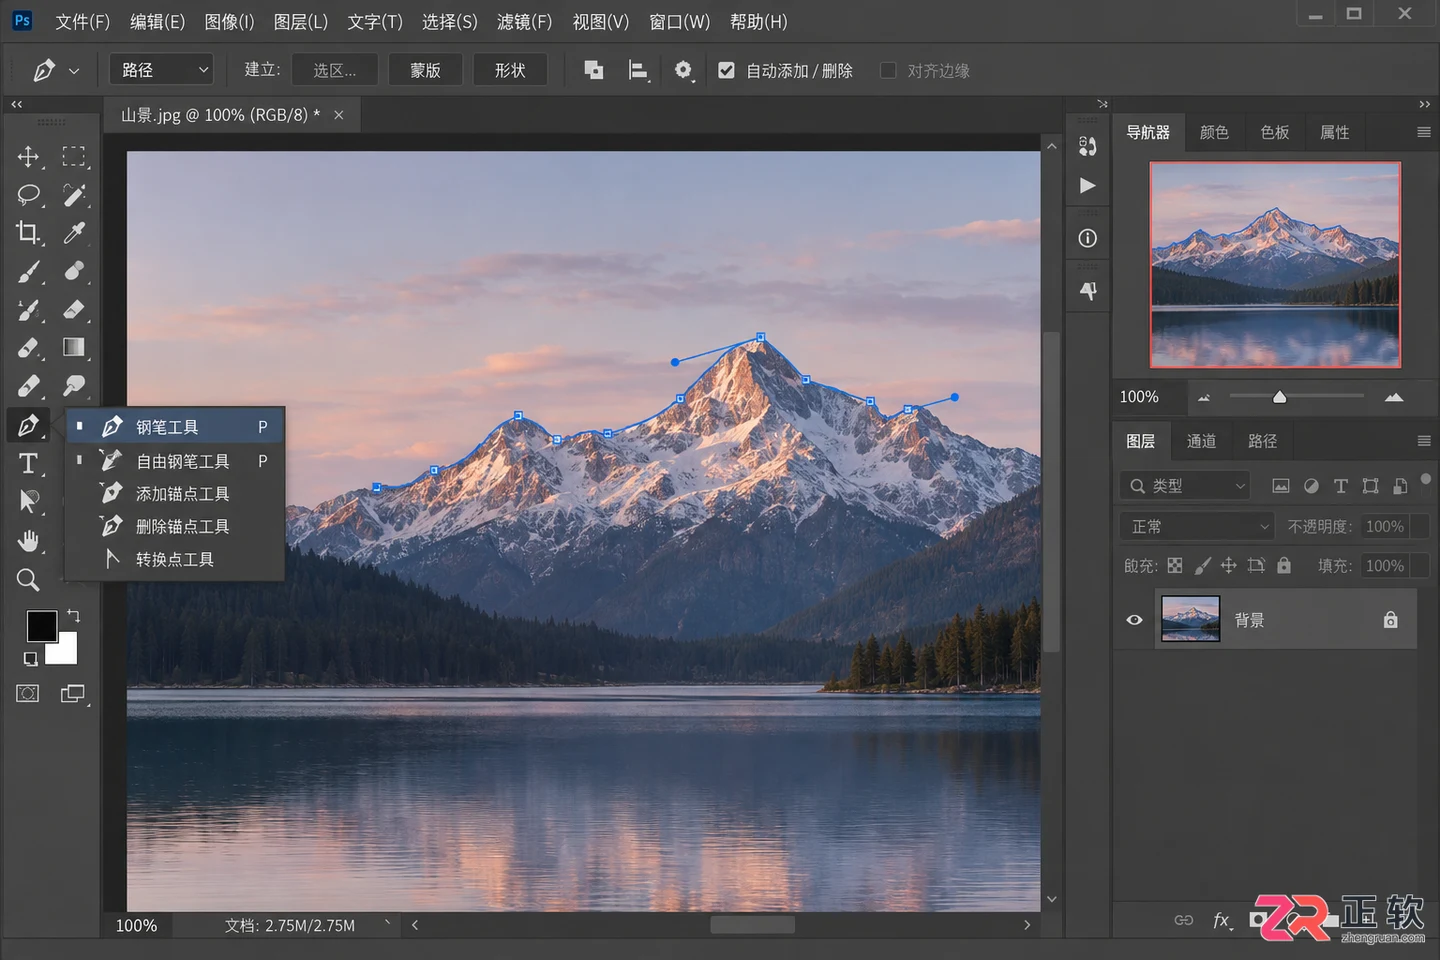
Task: Select the Hand tool
Action: [x=28, y=541]
